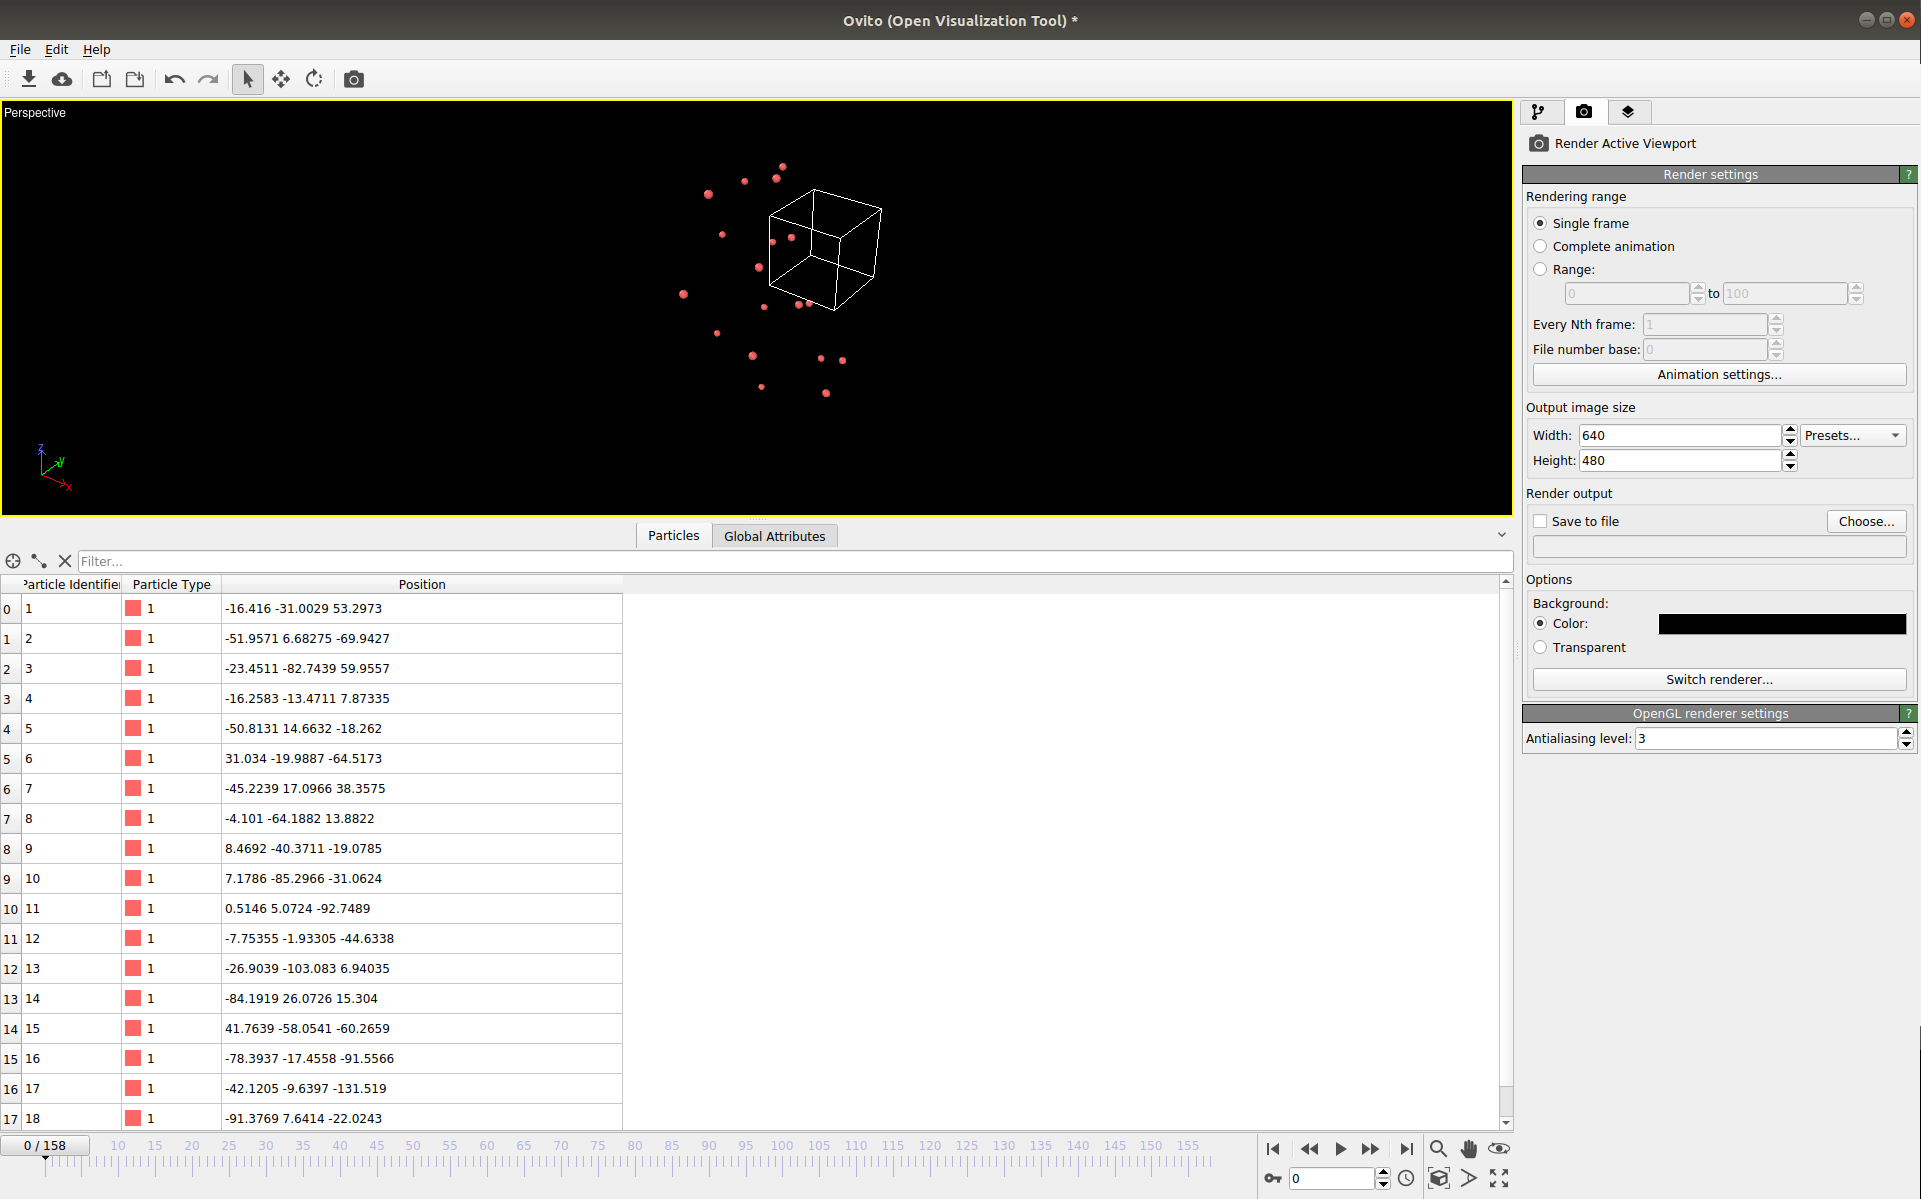Switch to the Global Attributes tab
This screenshot has width=1921, height=1199.
point(774,536)
